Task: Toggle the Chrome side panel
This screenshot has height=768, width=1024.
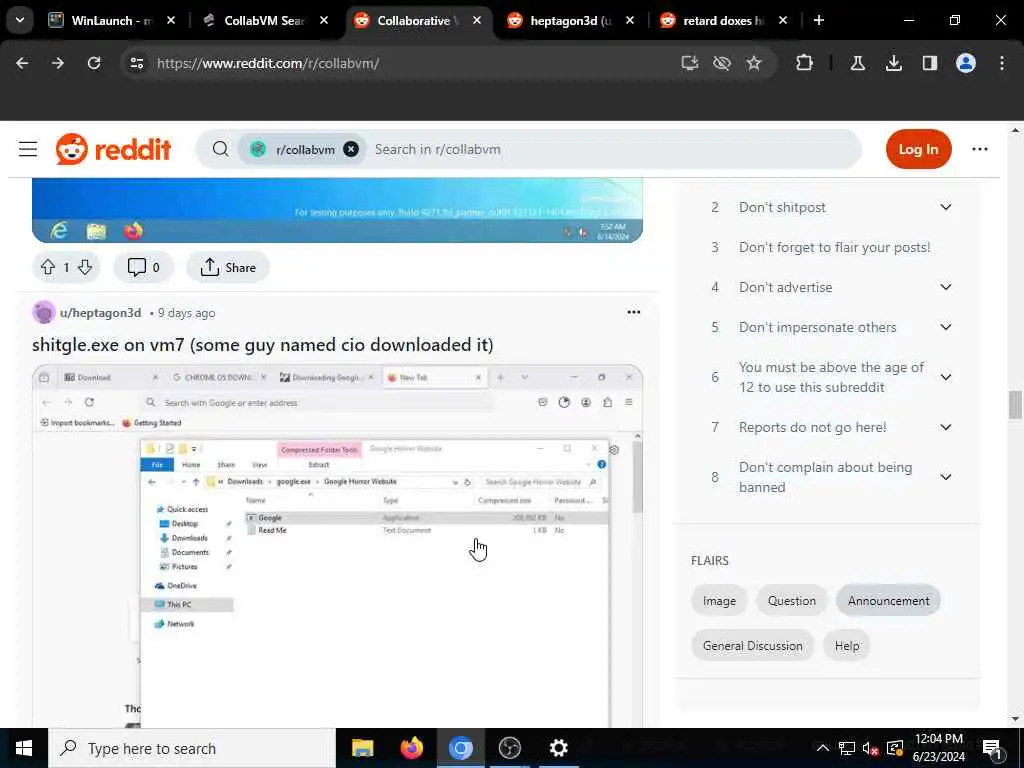Action: point(929,63)
